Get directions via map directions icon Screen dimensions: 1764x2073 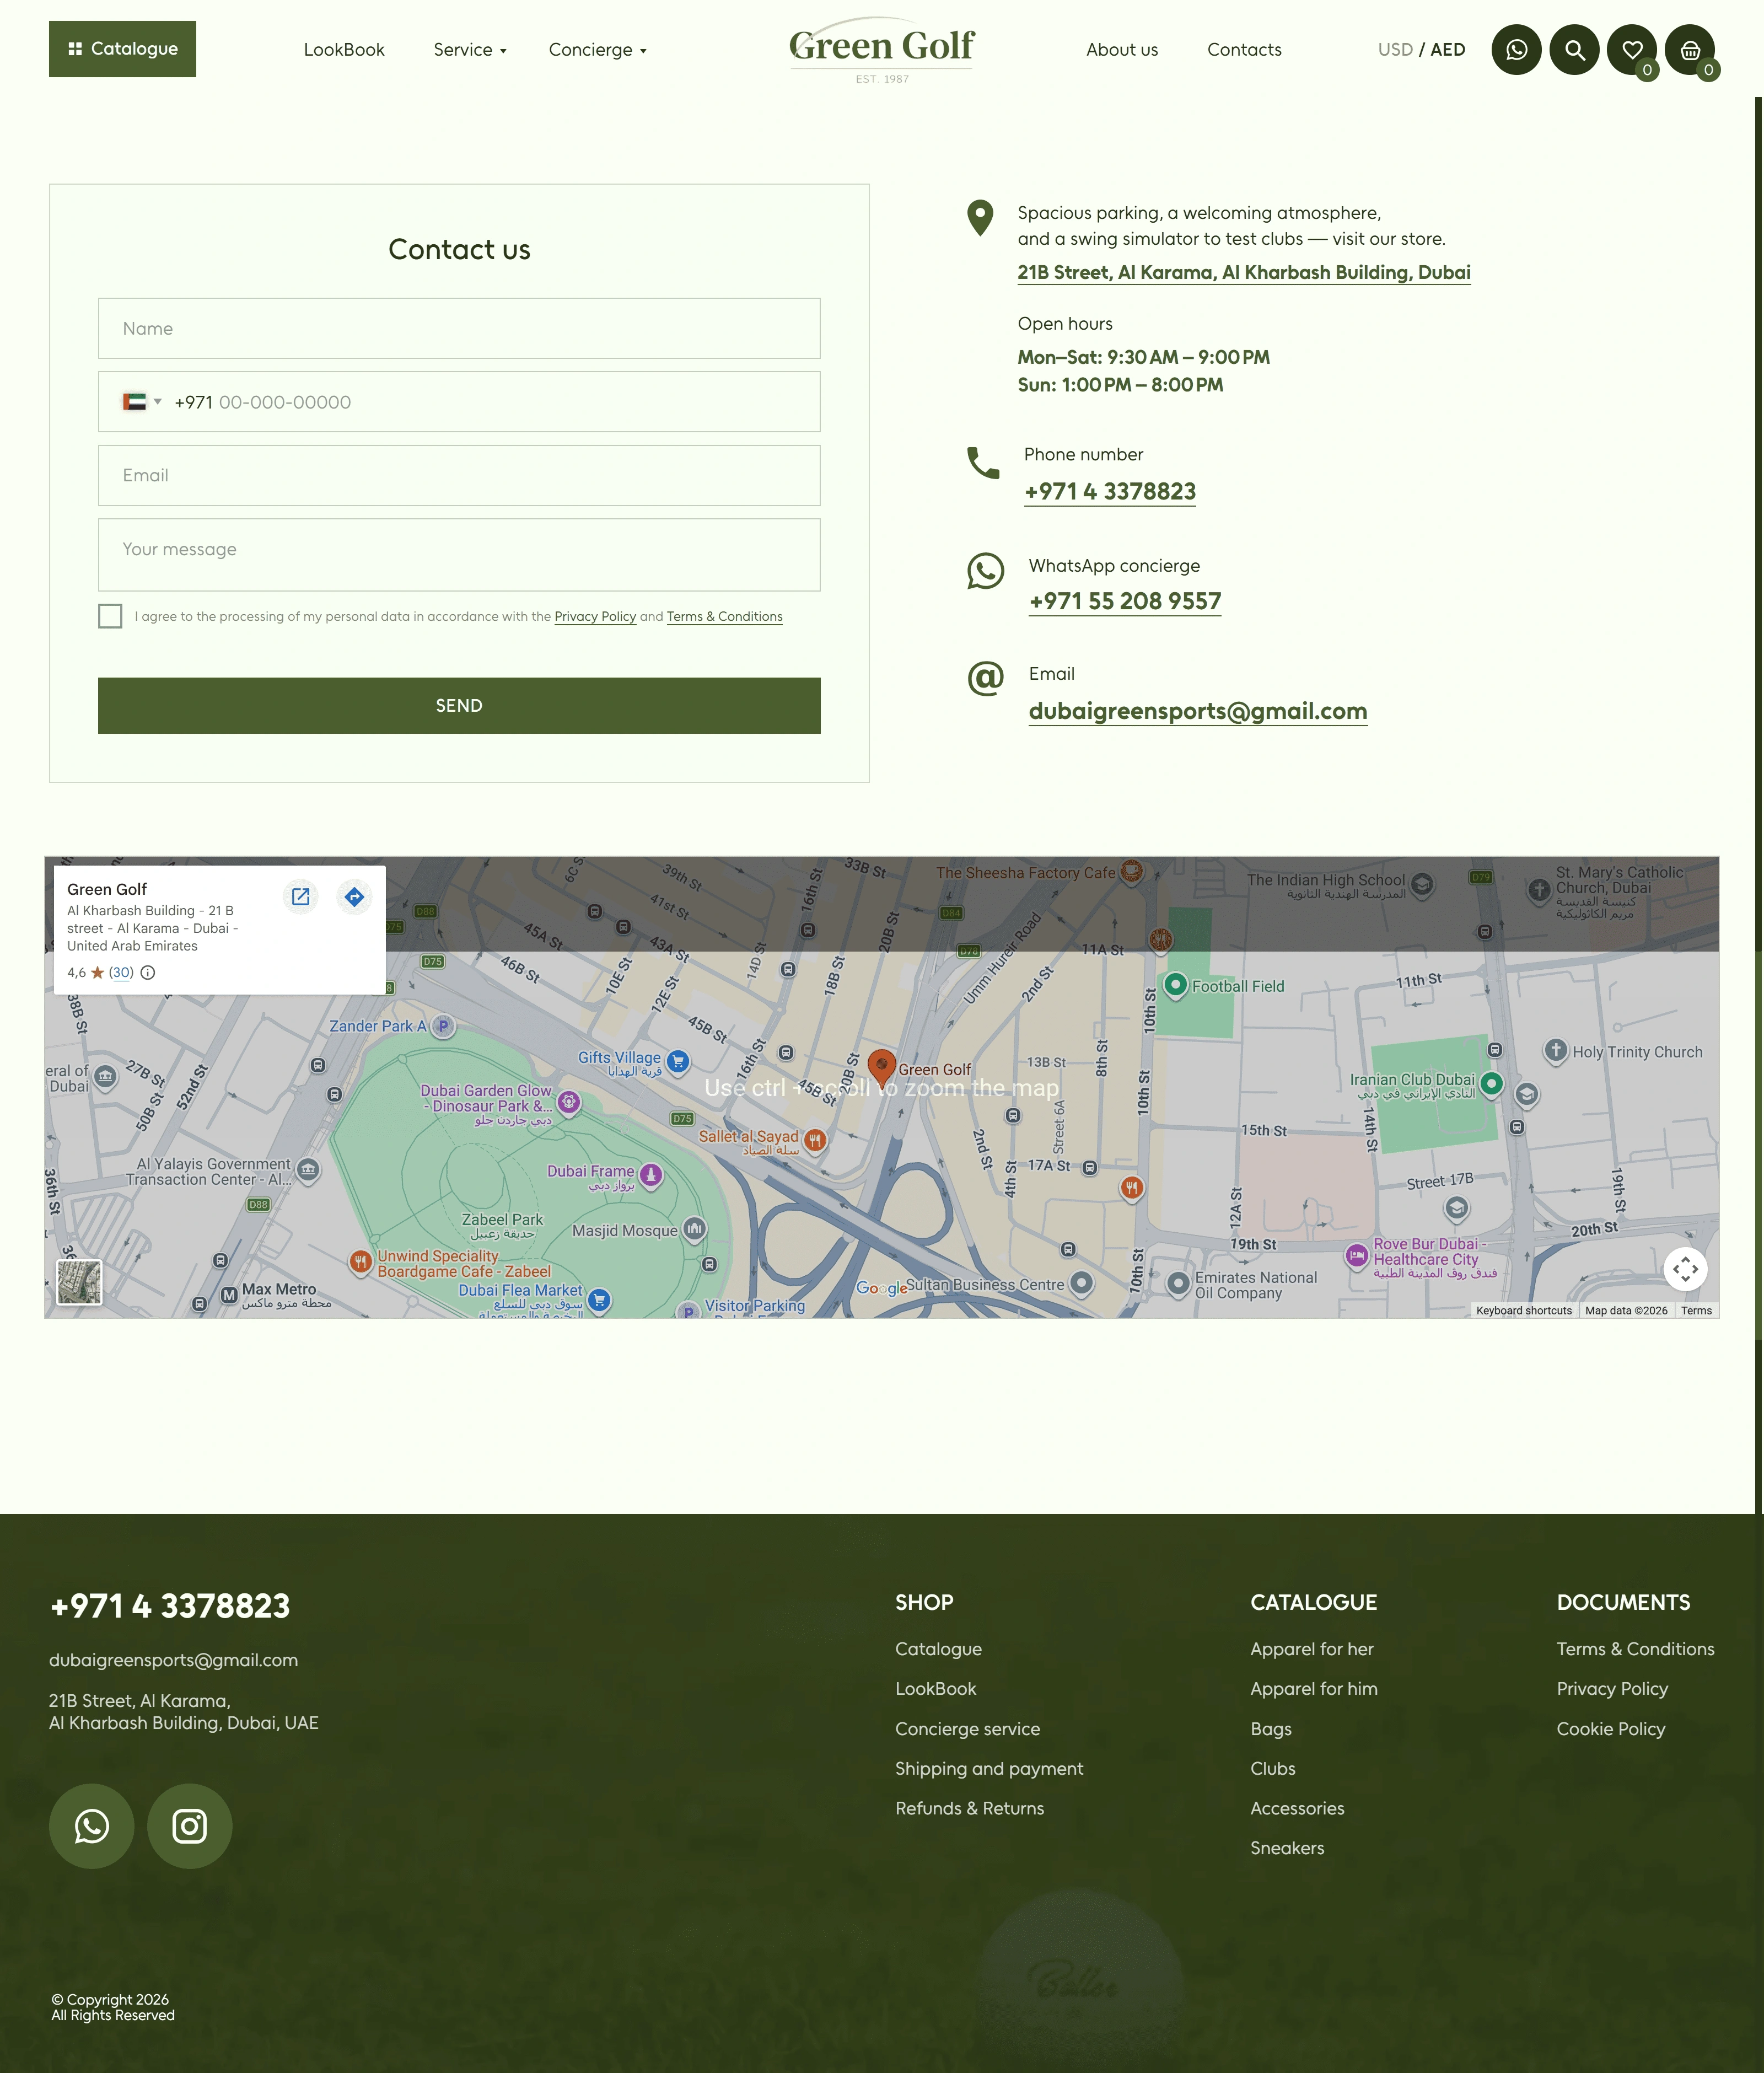pos(354,897)
